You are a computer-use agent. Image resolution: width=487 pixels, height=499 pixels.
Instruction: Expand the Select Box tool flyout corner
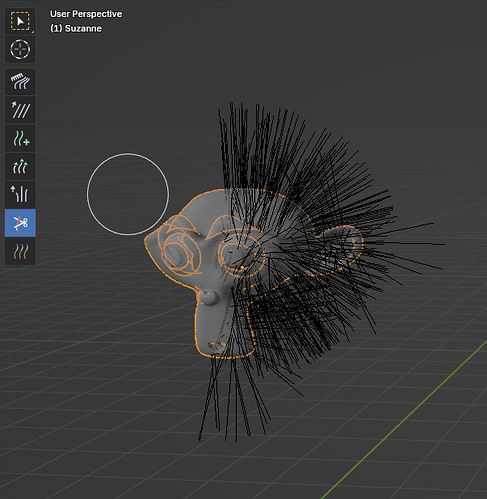(33, 32)
